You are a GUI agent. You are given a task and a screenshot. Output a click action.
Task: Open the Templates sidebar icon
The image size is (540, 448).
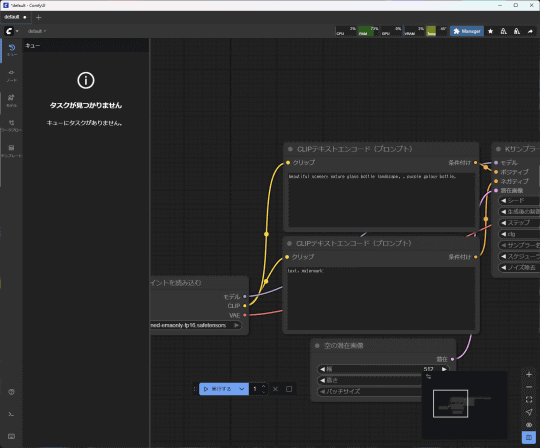(11, 151)
